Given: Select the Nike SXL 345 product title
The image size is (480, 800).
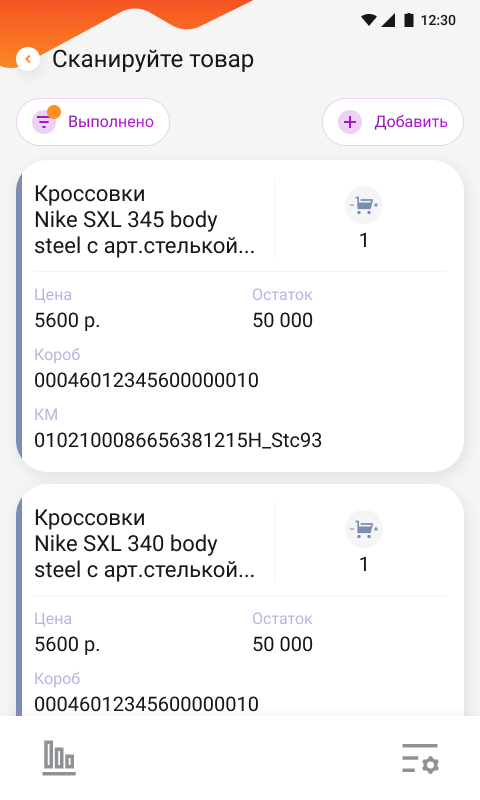Looking at the screenshot, I should 144,220.
